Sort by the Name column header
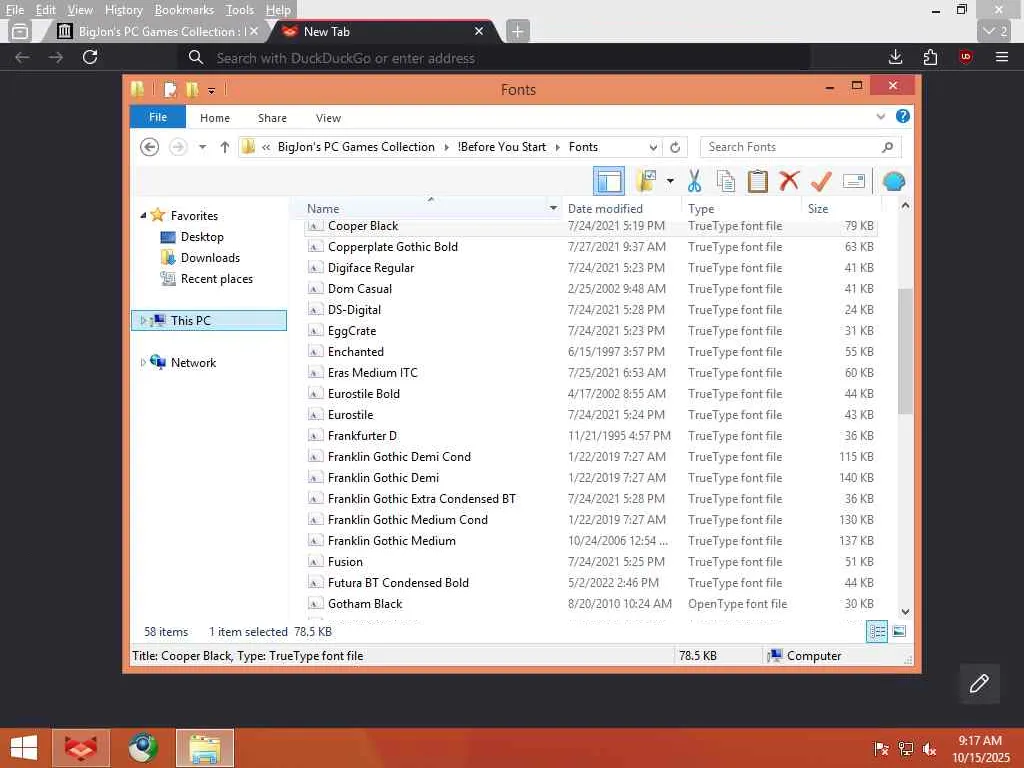 point(424,208)
